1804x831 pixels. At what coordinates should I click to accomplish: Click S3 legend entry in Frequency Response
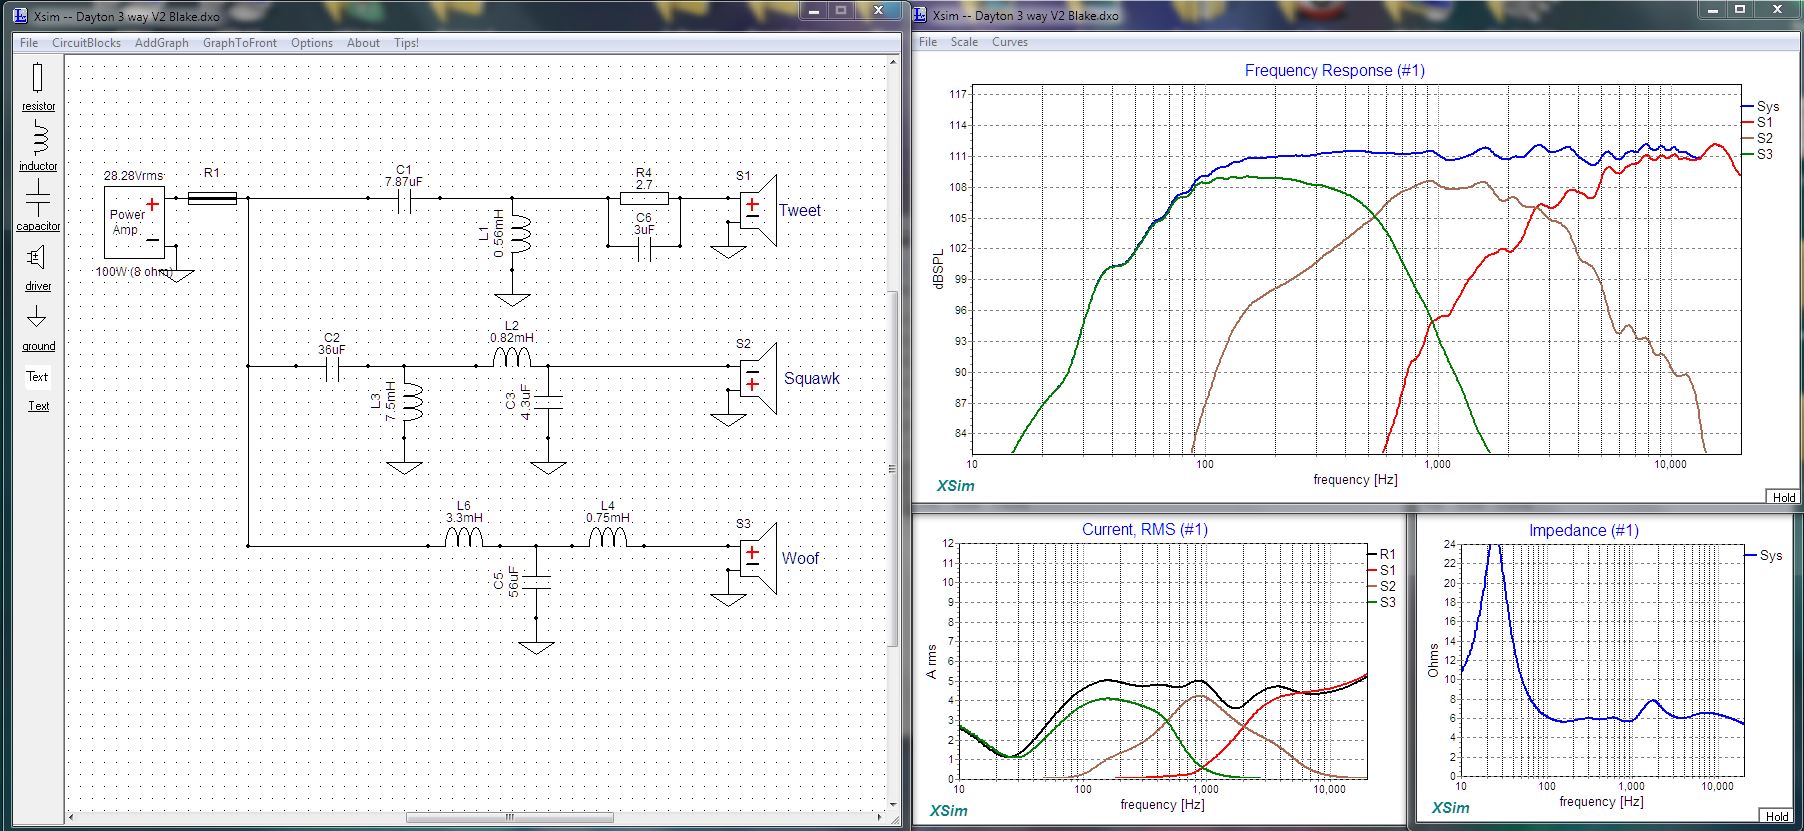tap(1757, 154)
